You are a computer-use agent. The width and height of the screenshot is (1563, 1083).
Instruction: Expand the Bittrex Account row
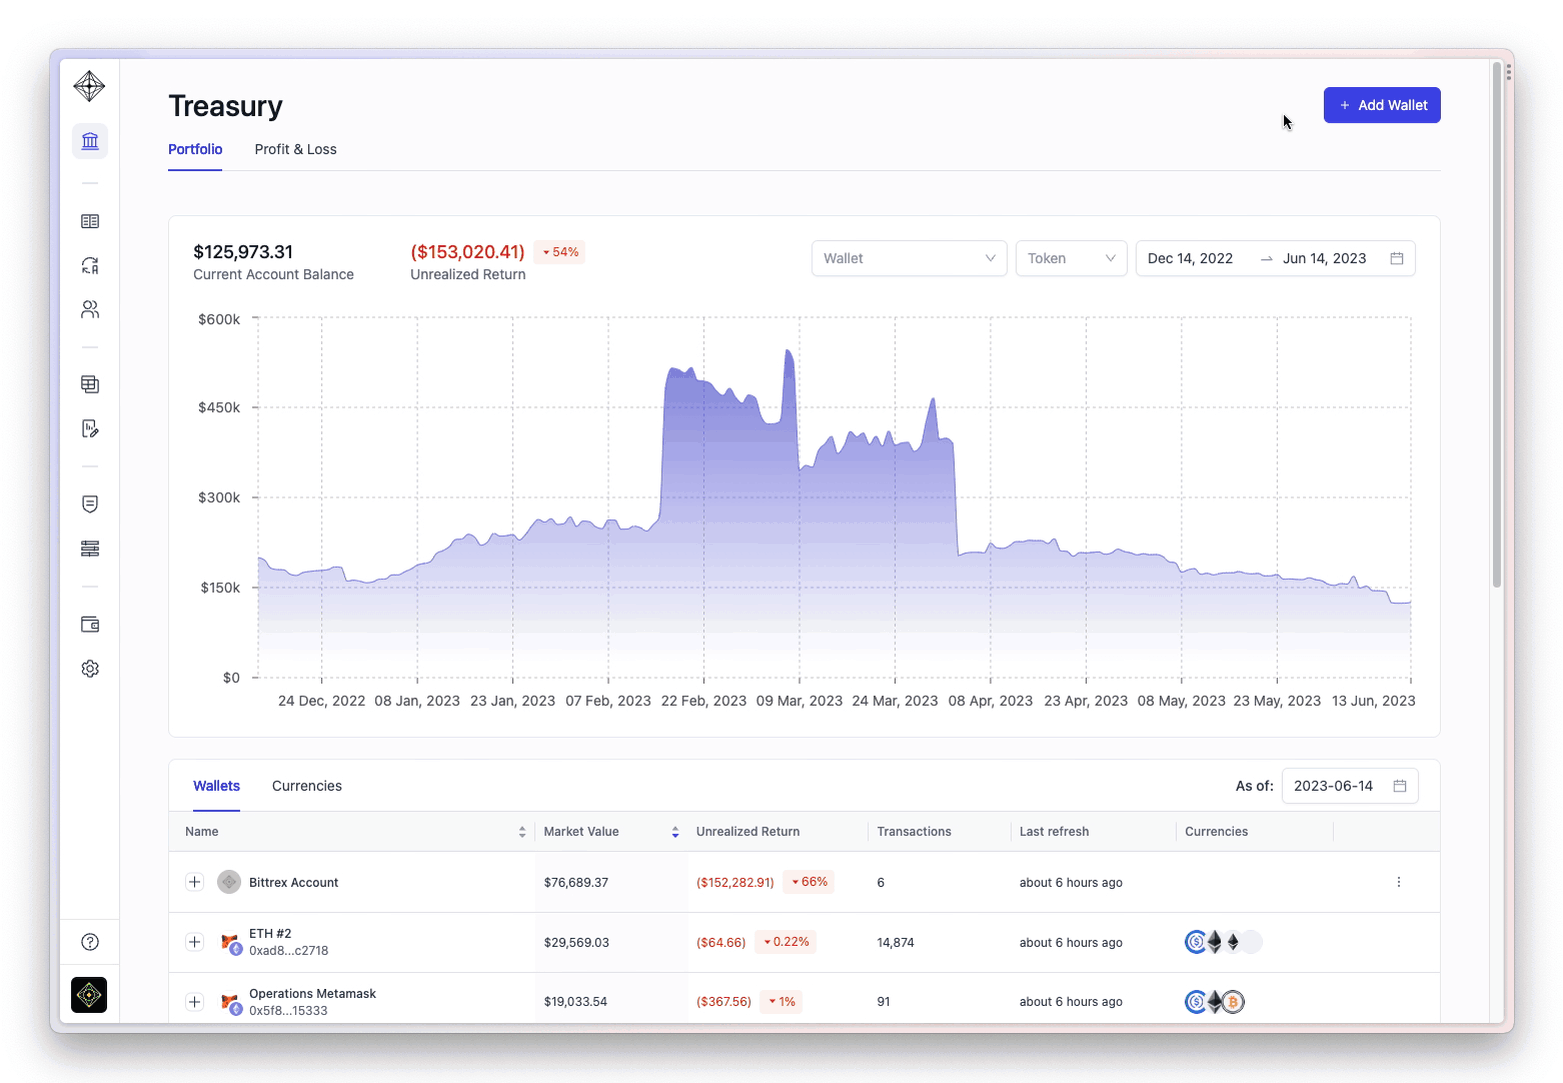pyautogui.click(x=195, y=882)
